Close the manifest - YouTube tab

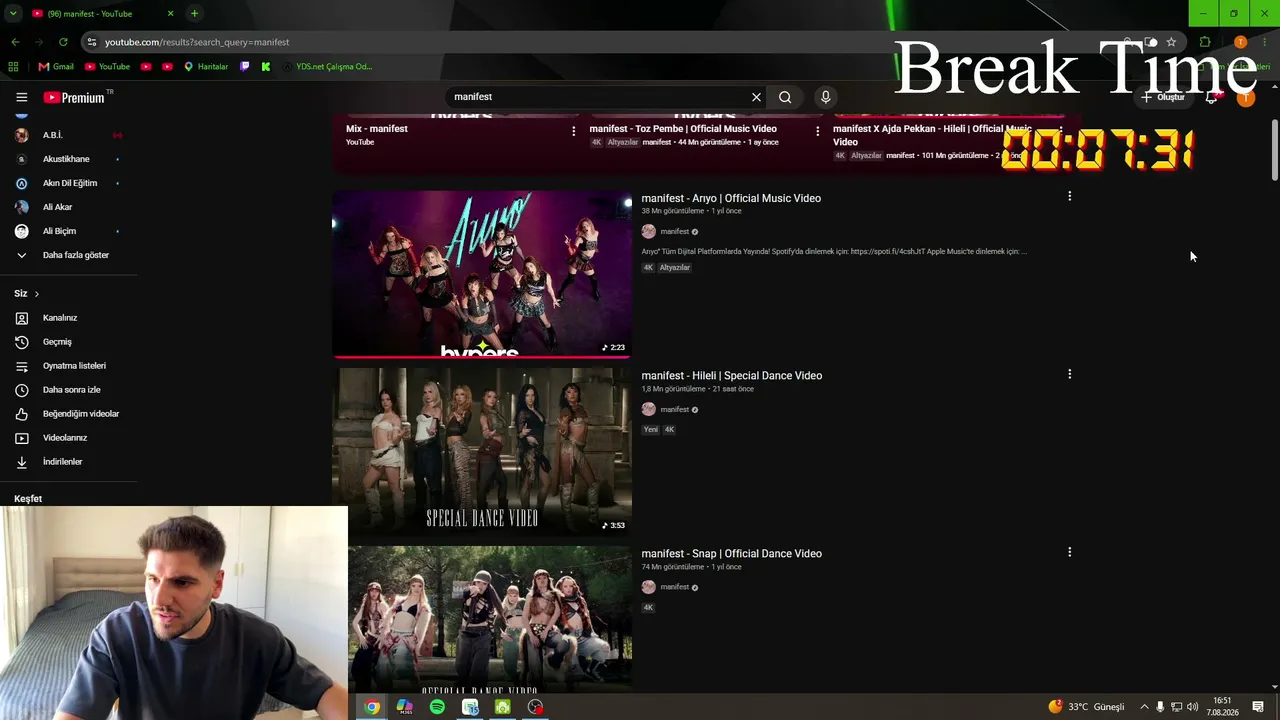click(x=170, y=13)
